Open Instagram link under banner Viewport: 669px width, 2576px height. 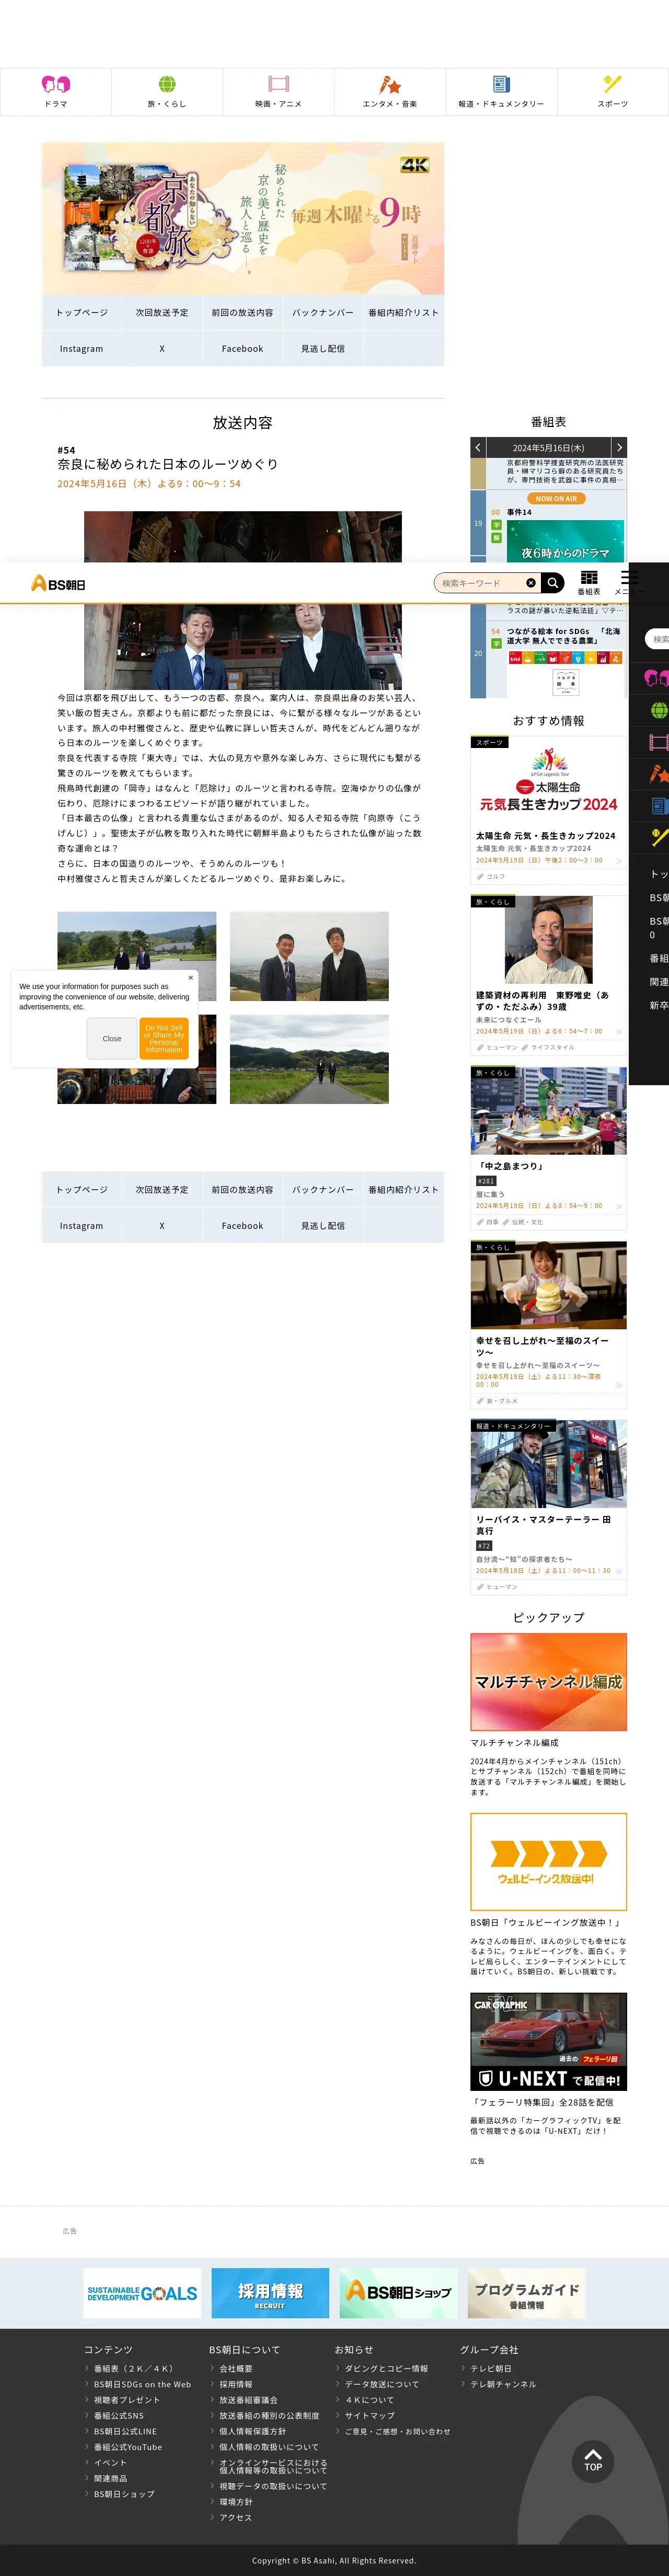tap(82, 349)
